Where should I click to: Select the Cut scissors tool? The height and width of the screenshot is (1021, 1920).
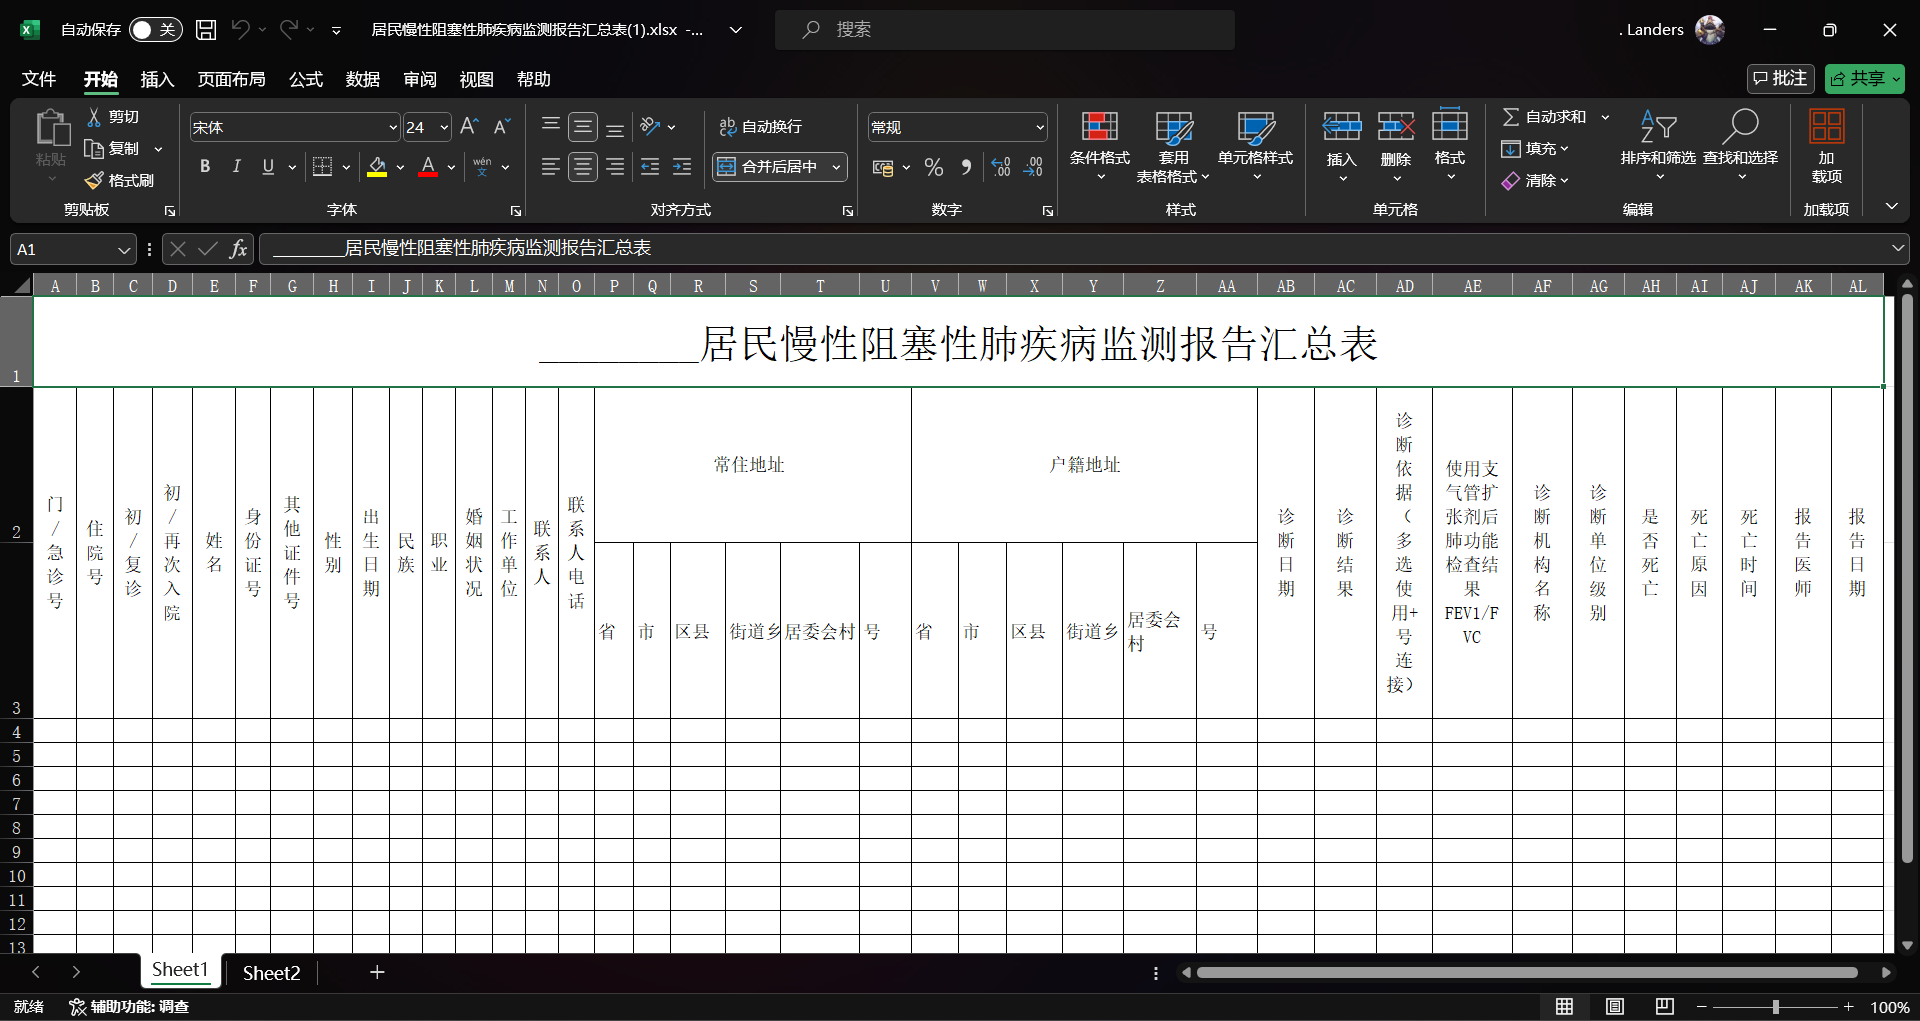[112, 117]
